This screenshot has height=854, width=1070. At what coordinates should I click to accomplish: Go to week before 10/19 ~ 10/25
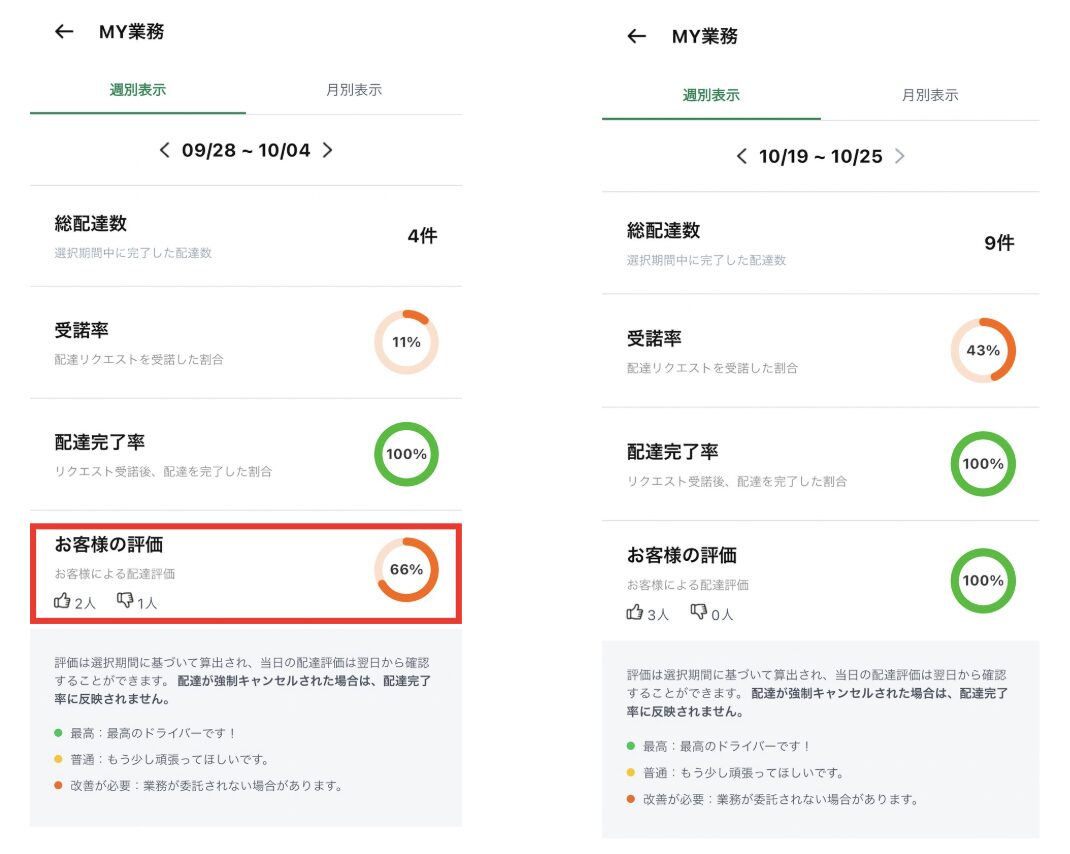pyautogui.click(x=741, y=156)
